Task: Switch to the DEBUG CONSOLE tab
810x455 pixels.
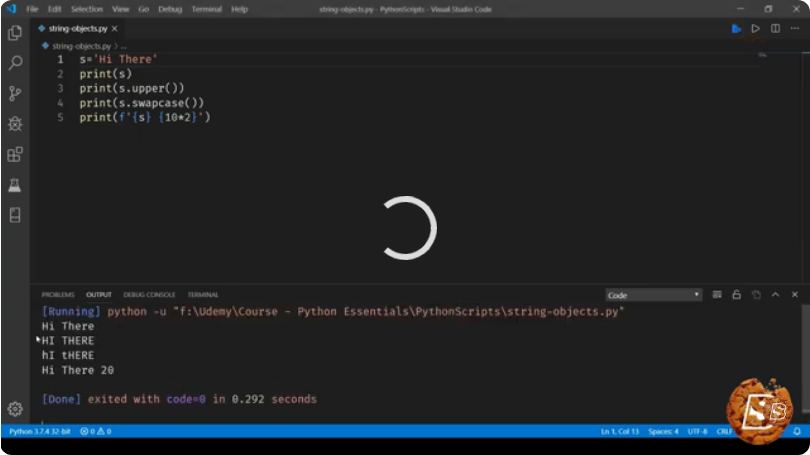Action: pyautogui.click(x=149, y=294)
